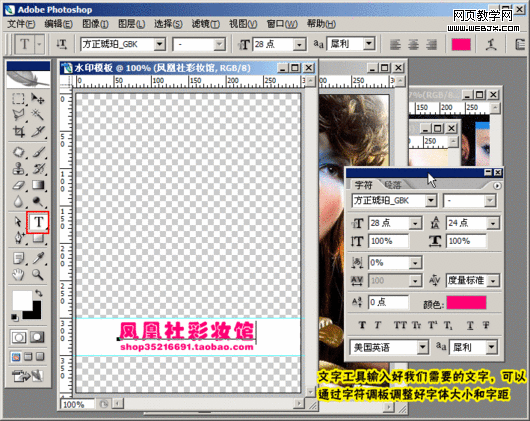Open the 编辑(E) menu
Screen dimensions: 530x421
pyautogui.click(x=58, y=24)
